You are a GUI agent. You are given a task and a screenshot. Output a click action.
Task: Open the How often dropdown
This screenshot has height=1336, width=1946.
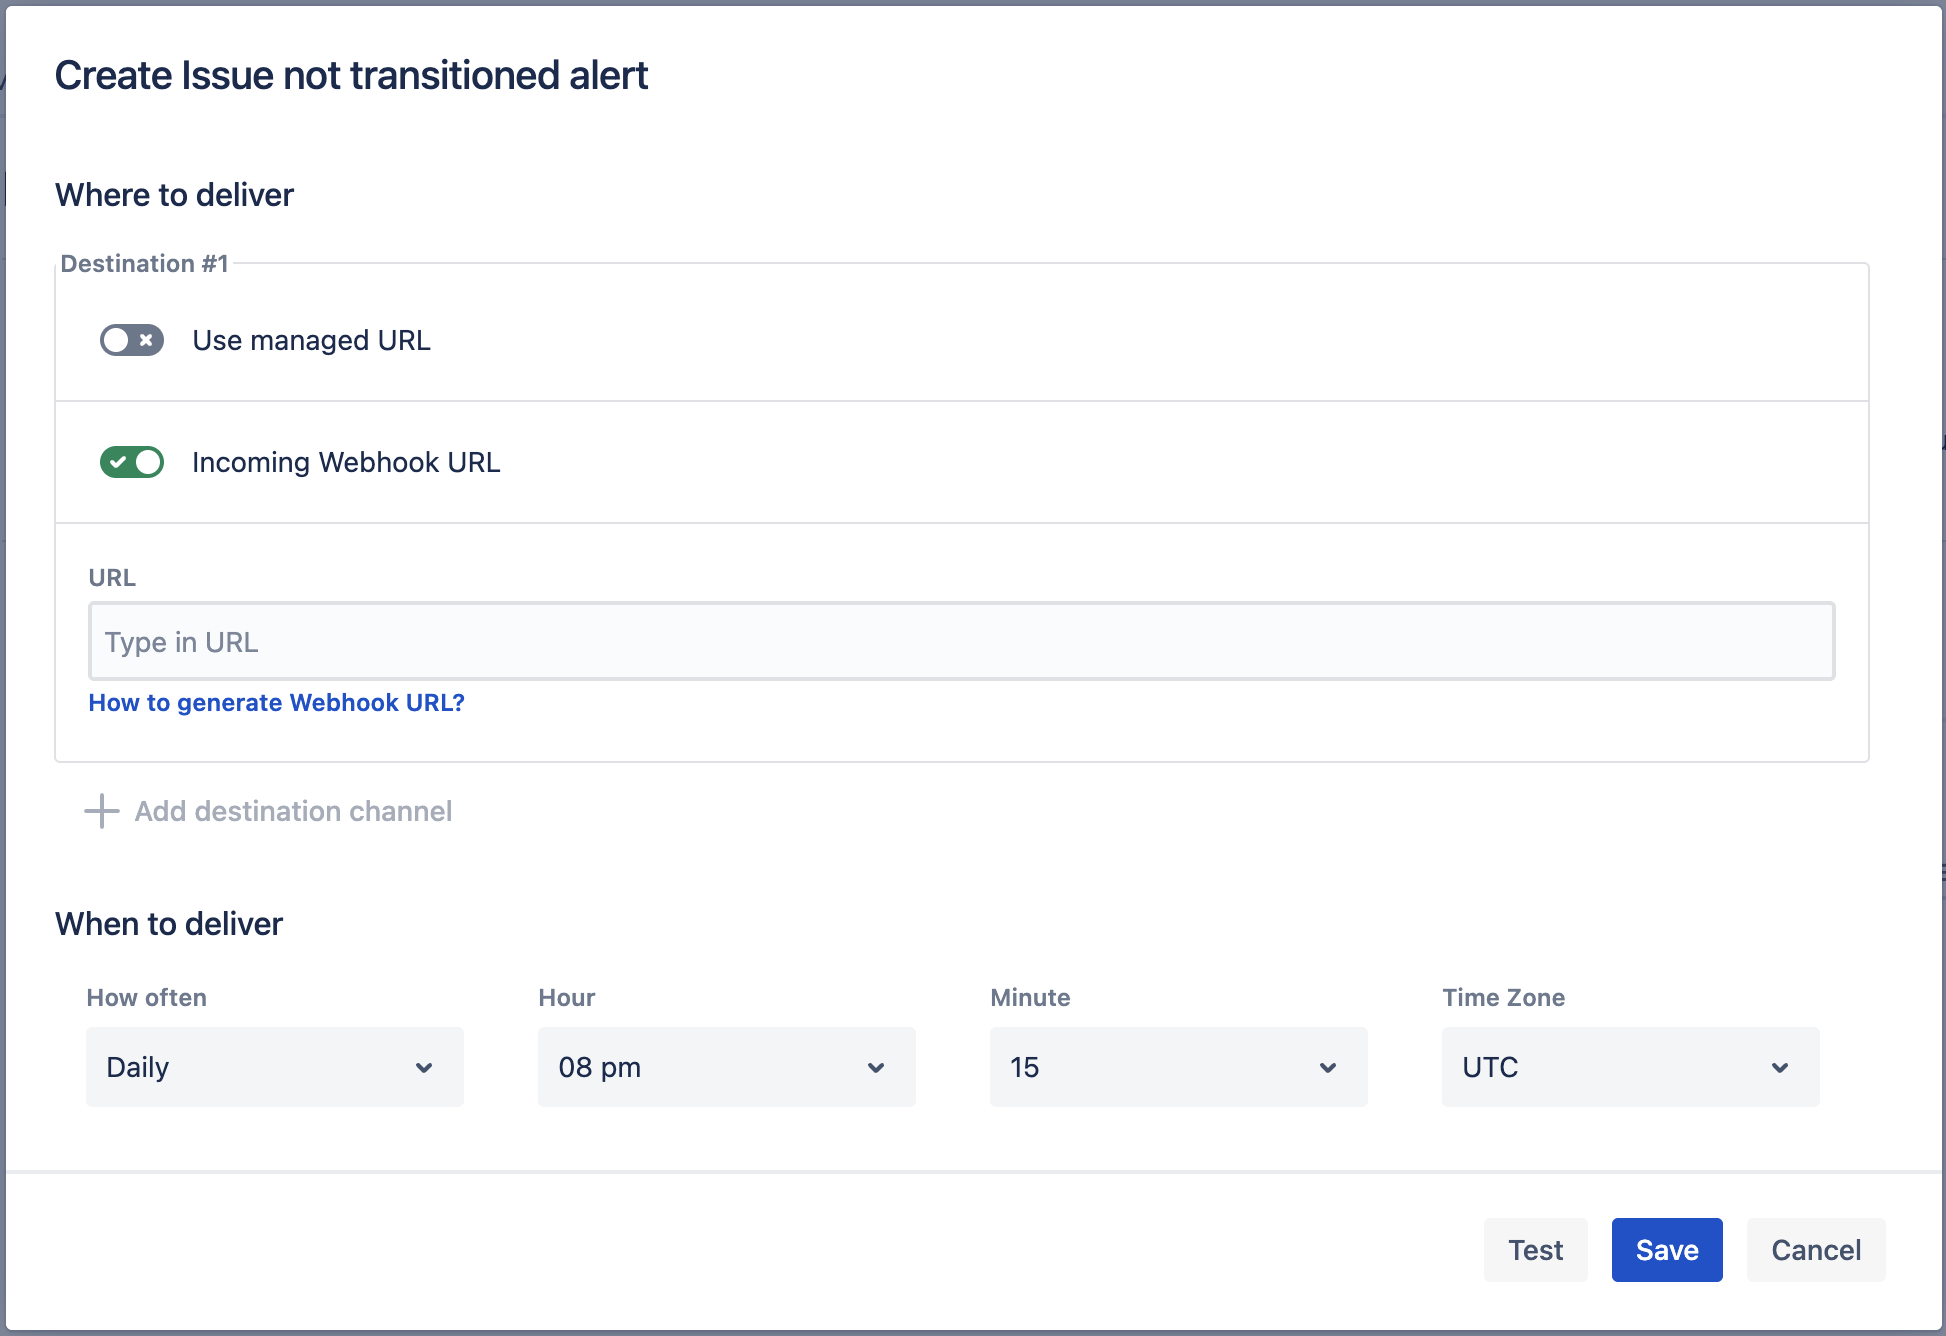(x=274, y=1067)
